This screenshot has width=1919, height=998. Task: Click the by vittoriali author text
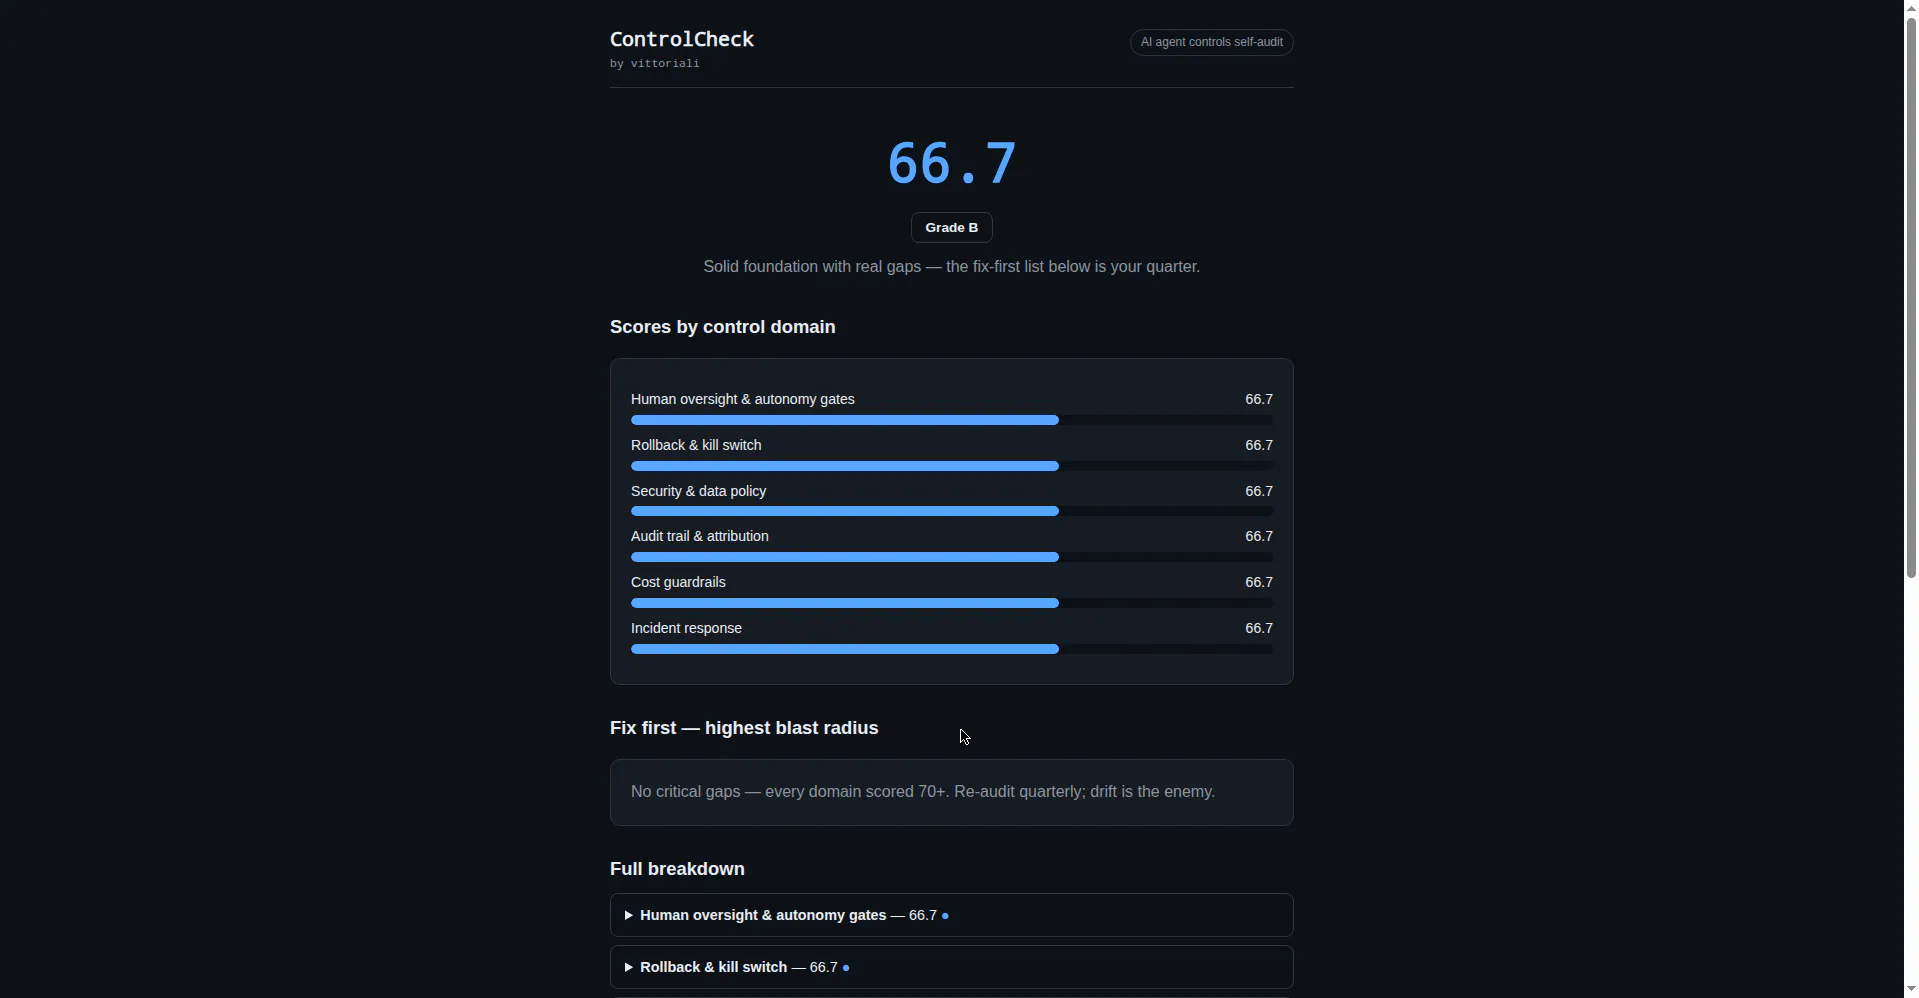click(x=655, y=63)
